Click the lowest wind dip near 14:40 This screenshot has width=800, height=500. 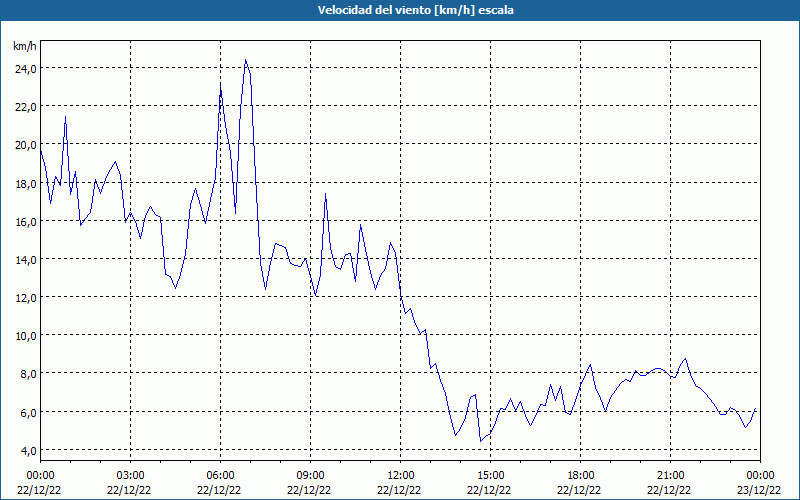pyautogui.click(x=481, y=441)
